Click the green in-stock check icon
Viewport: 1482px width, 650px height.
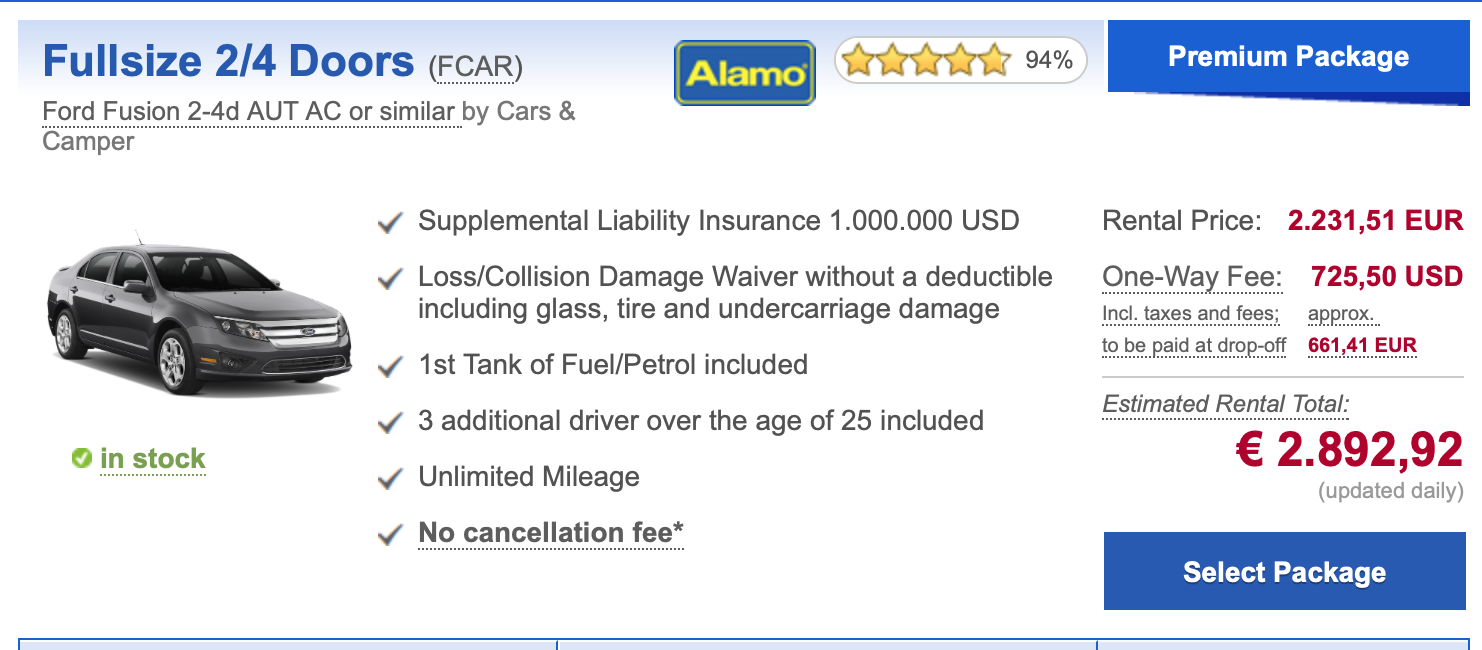tap(82, 458)
